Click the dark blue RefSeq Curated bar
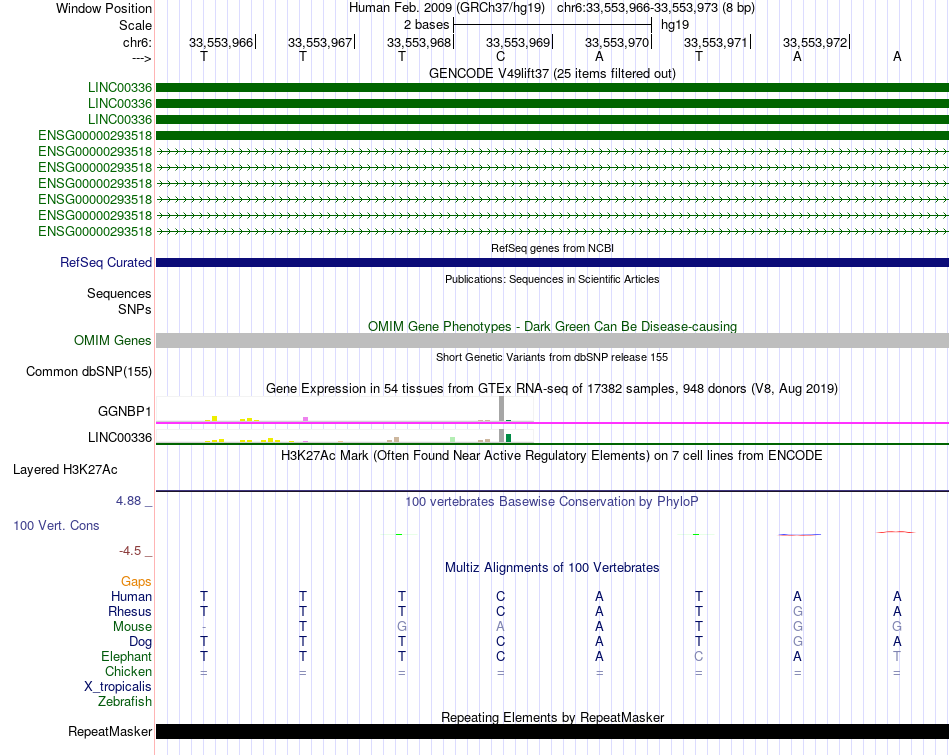Viewport: 950px width, 755px height. coord(552,262)
